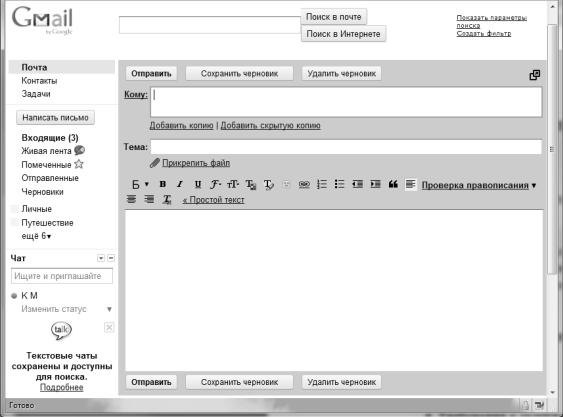
Task: Open Отправленные folder
Action: [50, 178]
